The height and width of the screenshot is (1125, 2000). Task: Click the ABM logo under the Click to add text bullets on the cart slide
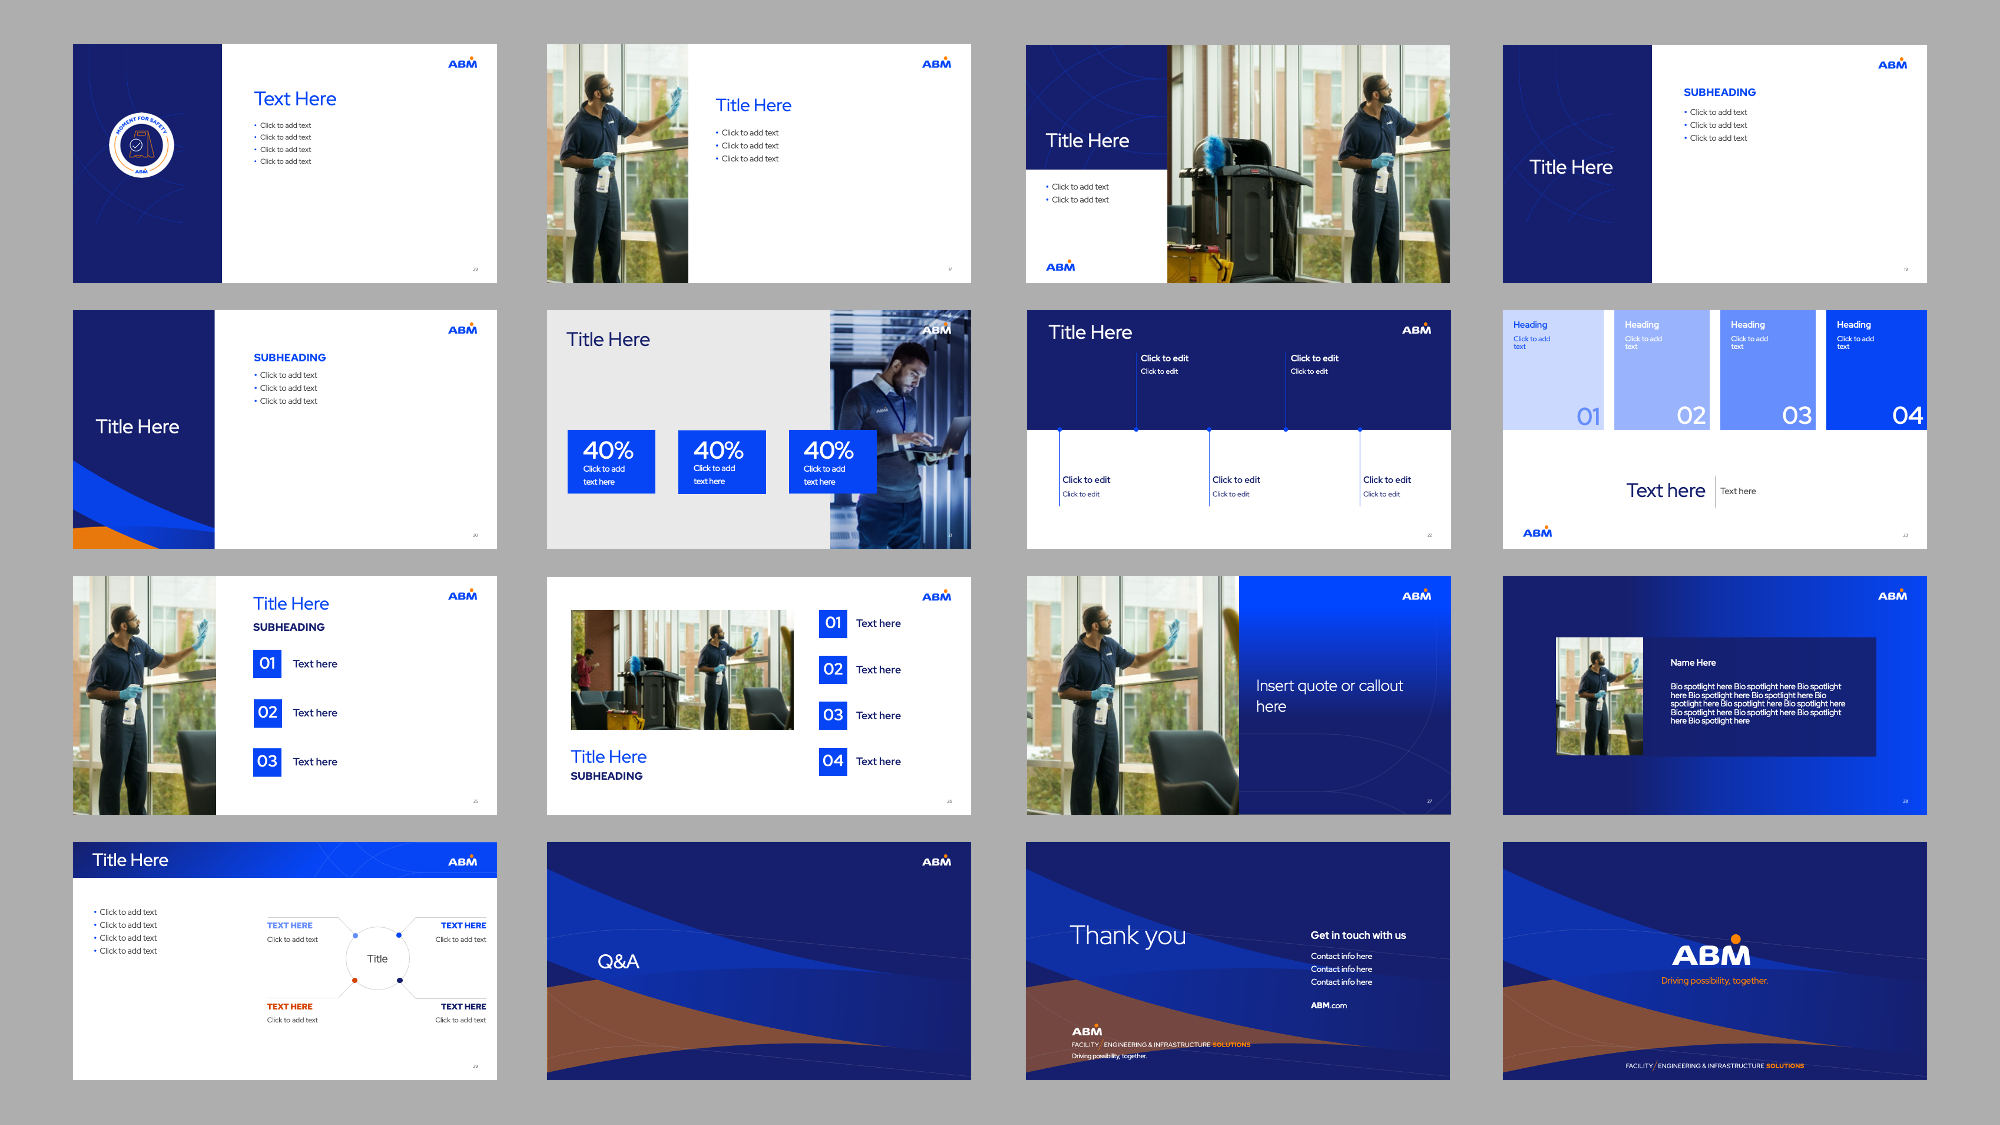[1061, 266]
